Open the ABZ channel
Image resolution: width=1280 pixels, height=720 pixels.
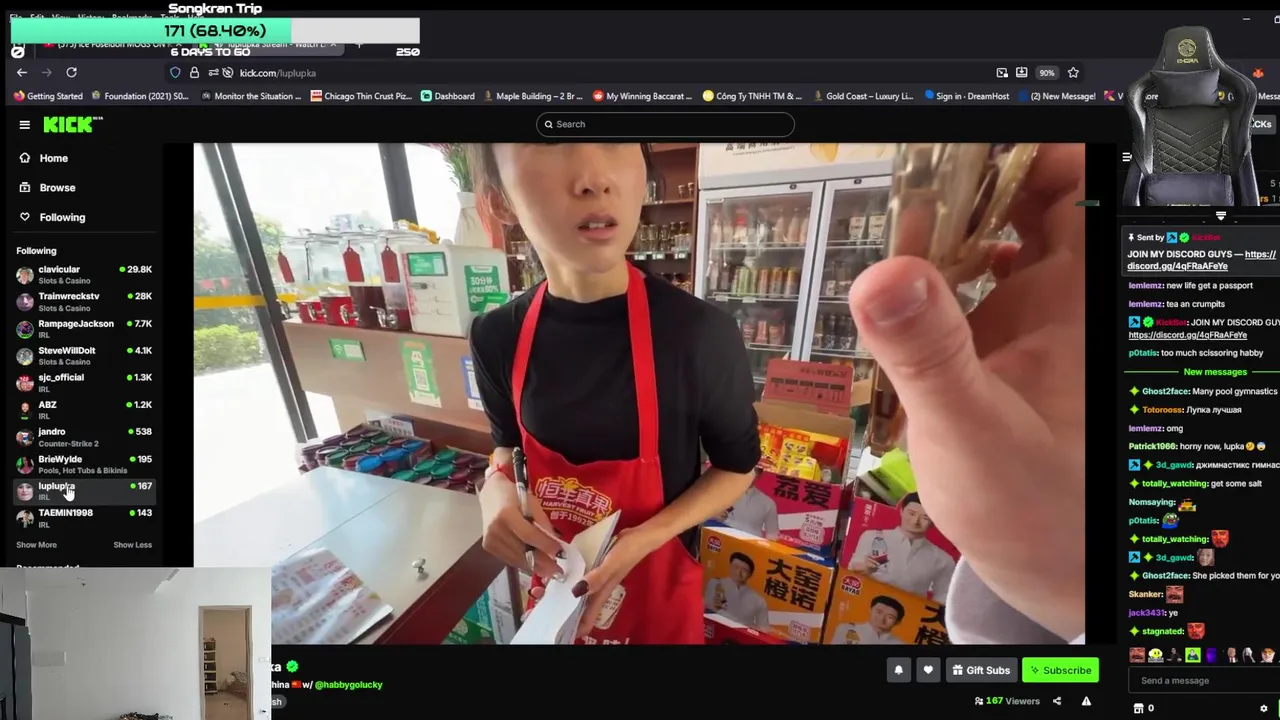pyautogui.click(x=84, y=409)
